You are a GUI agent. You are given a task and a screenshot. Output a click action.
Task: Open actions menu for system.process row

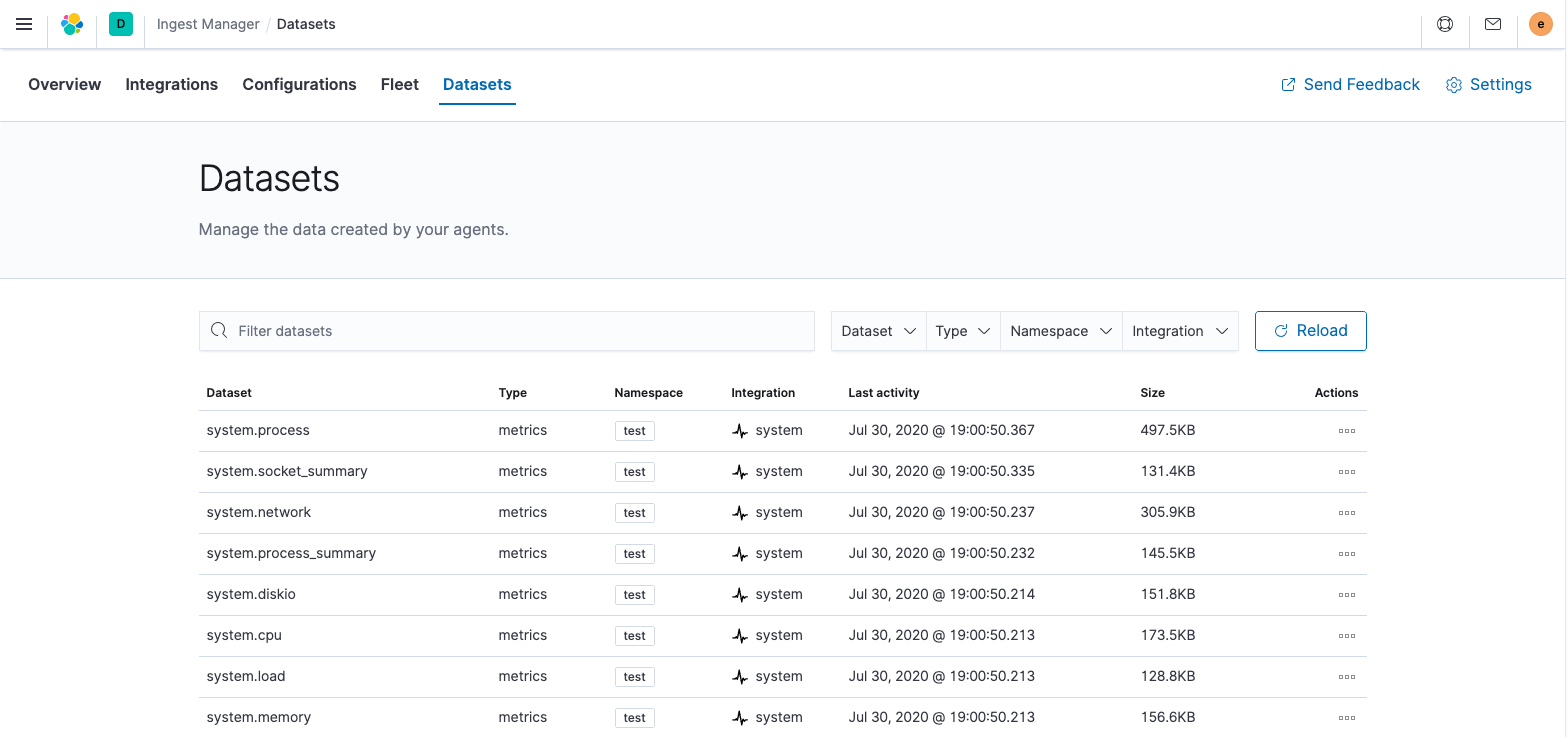point(1346,431)
